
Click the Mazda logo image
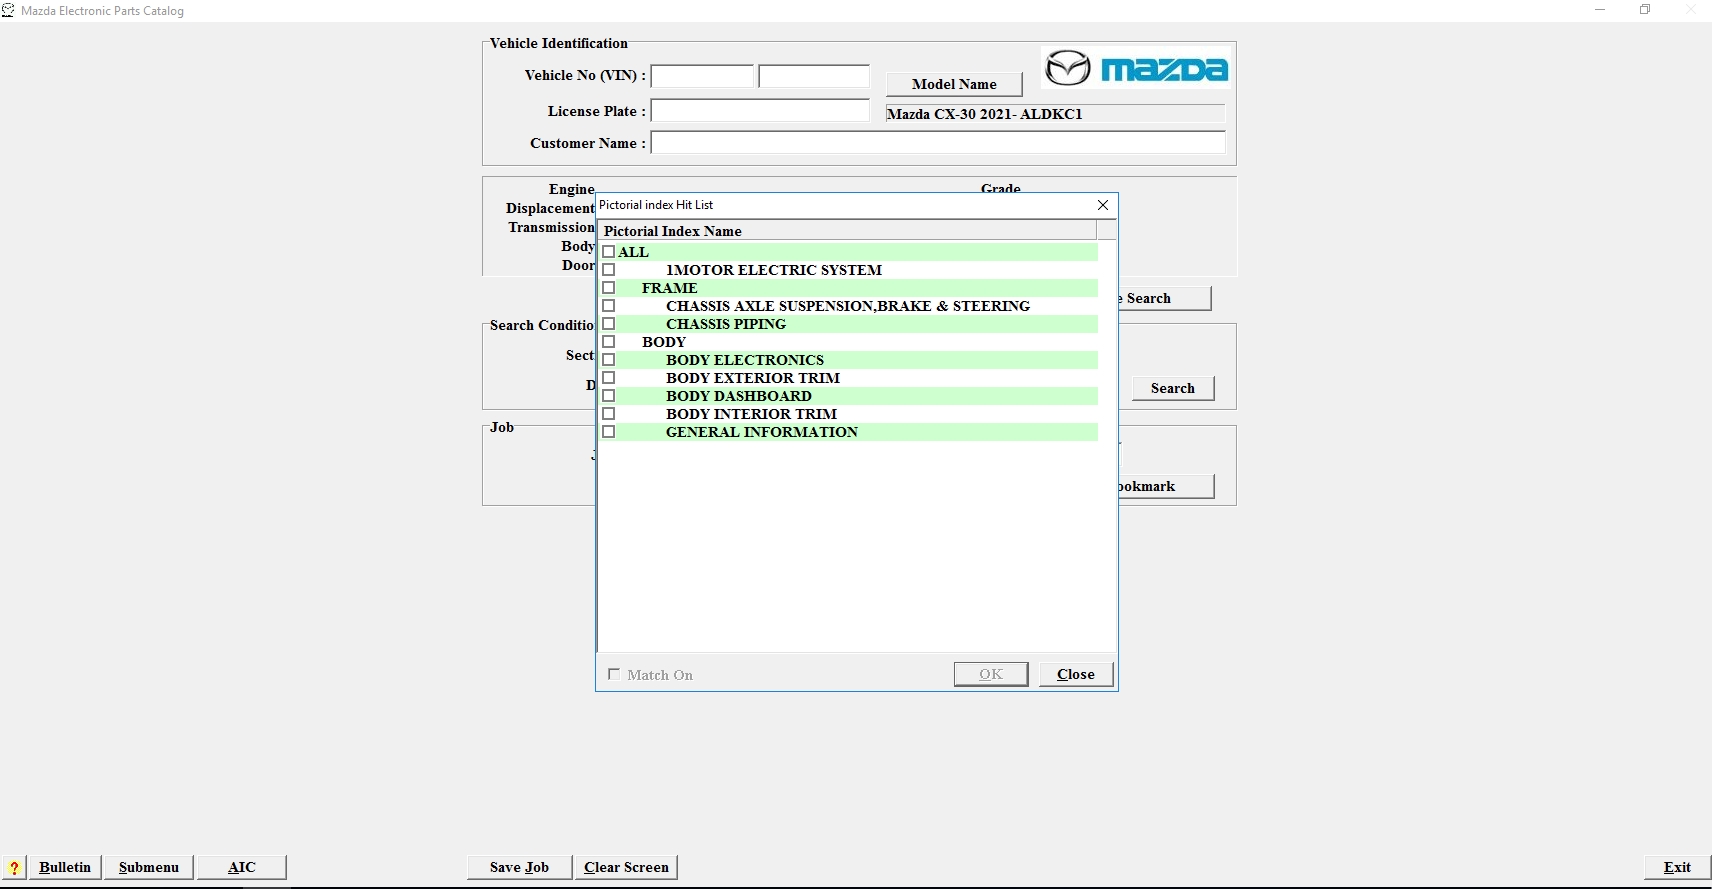tap(1135, 68)
